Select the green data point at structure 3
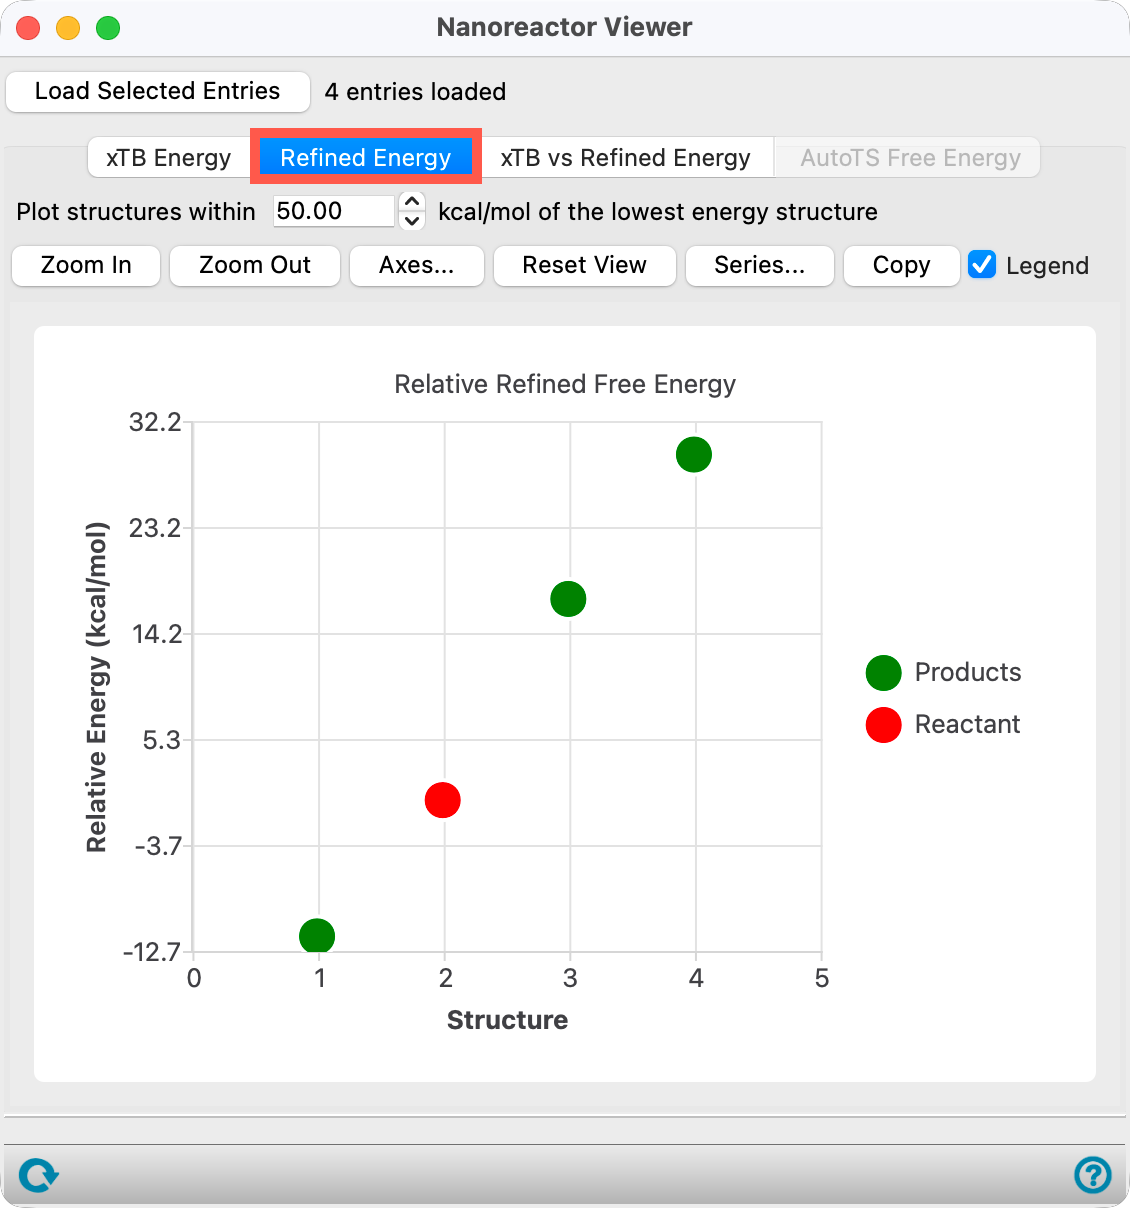Viewport: 1130px width, 1208px height. pyautogui.click(x=568, y=599)
